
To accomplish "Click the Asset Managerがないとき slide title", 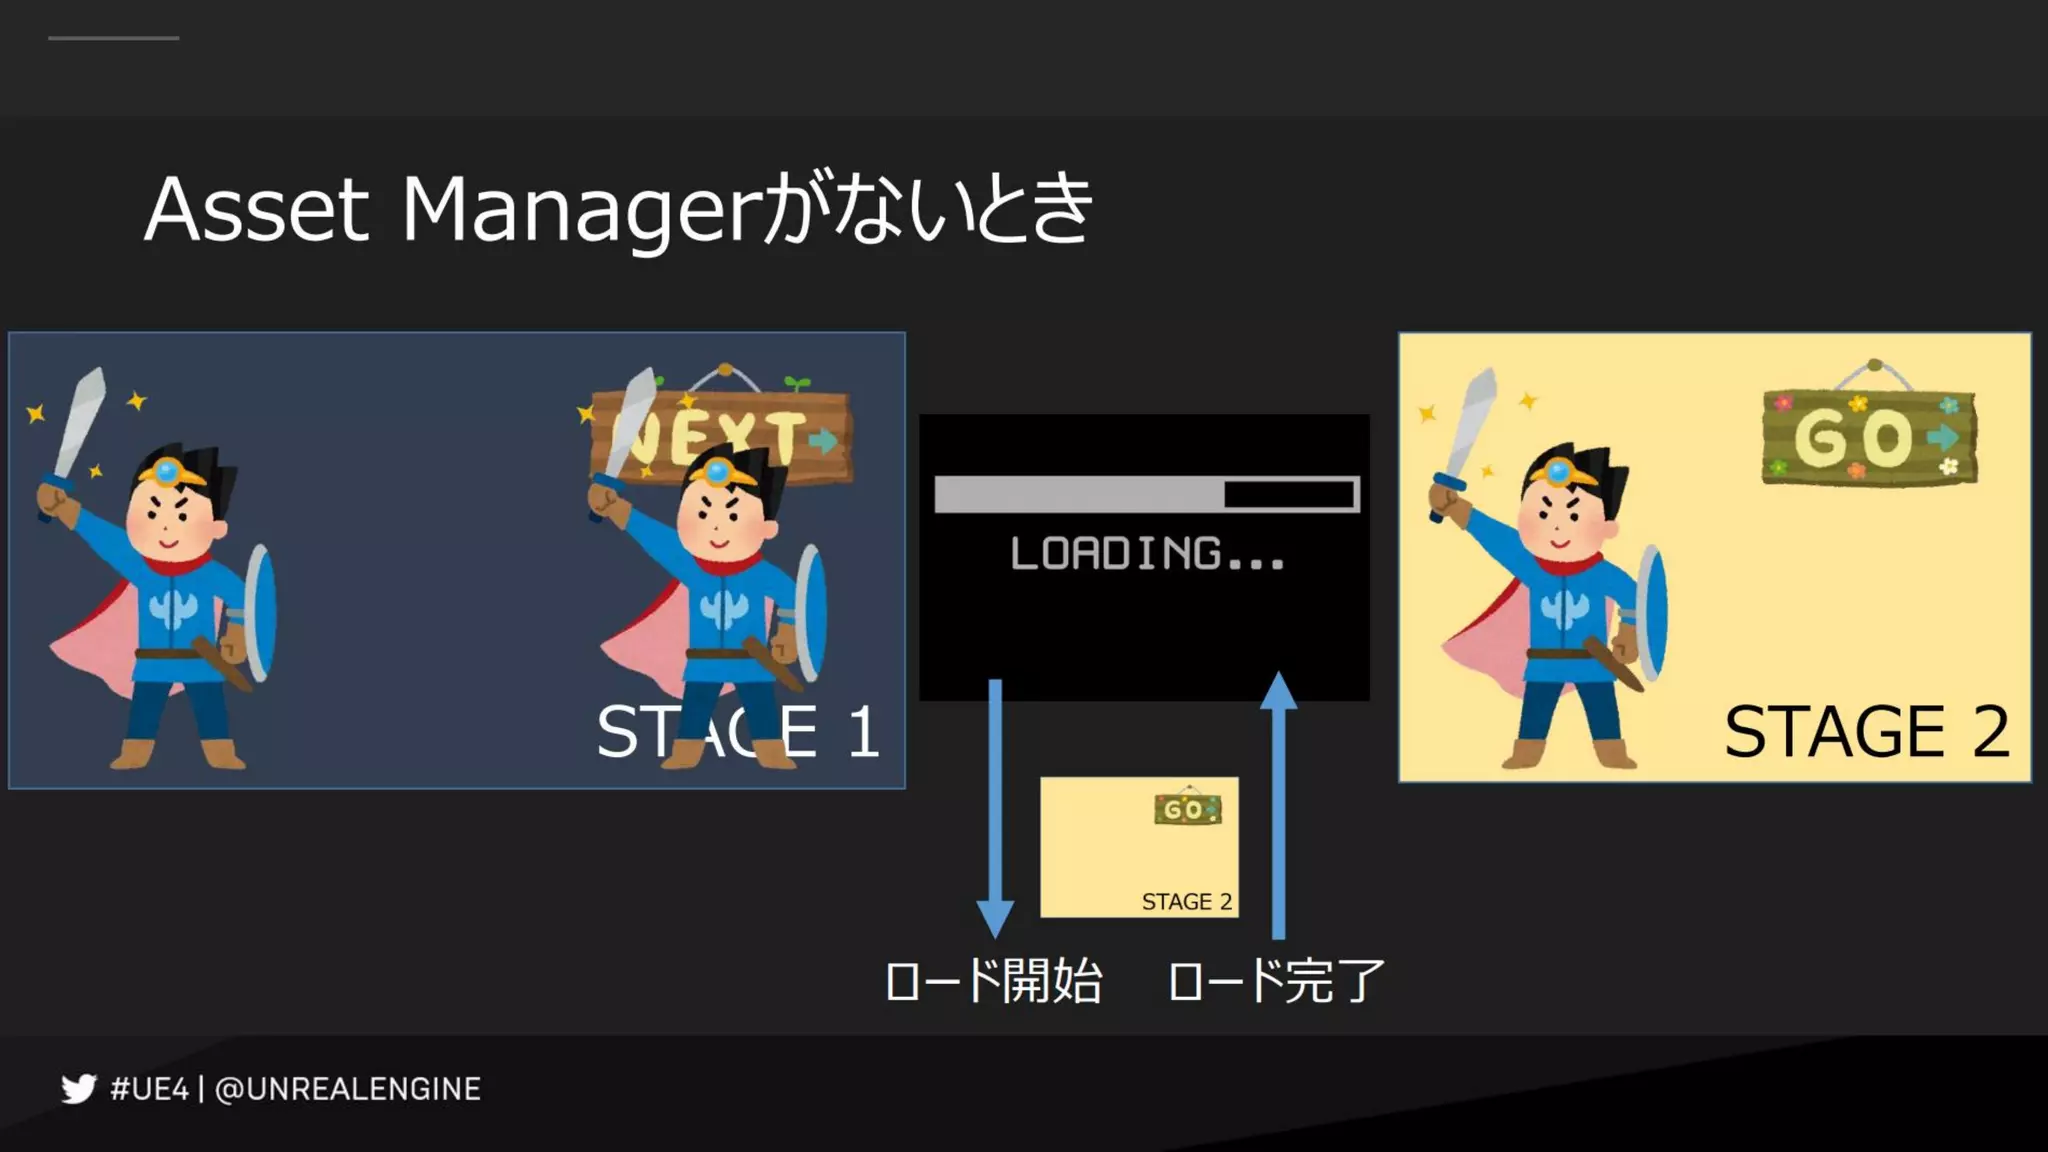I will coord(618,209).
